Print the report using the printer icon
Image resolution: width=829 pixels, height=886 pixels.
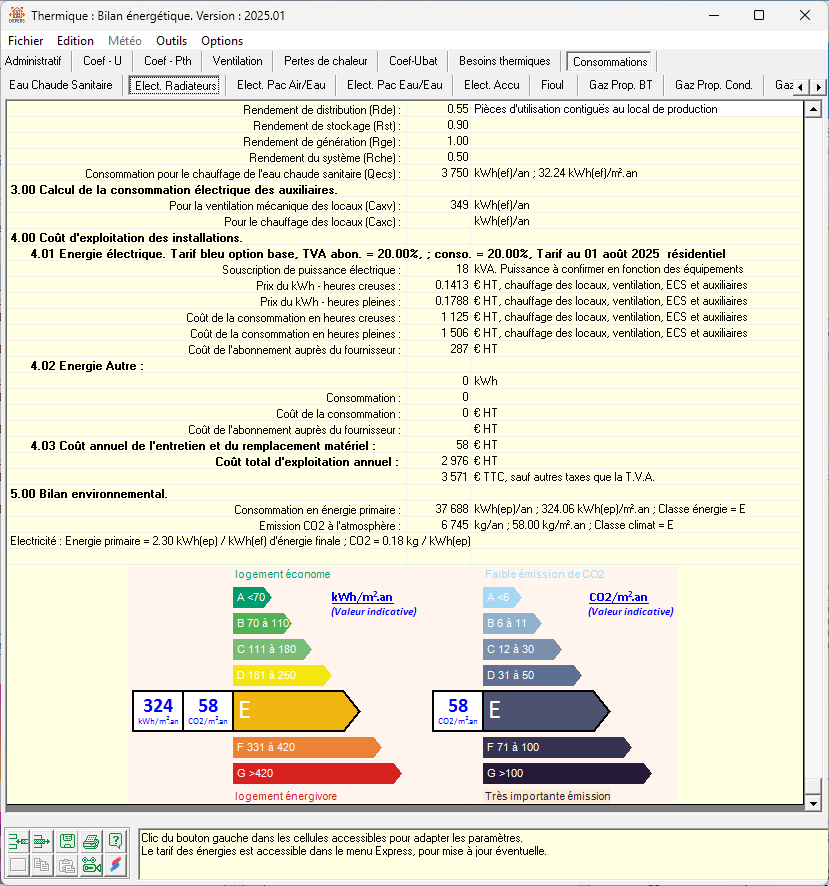(x=92, y=841)
